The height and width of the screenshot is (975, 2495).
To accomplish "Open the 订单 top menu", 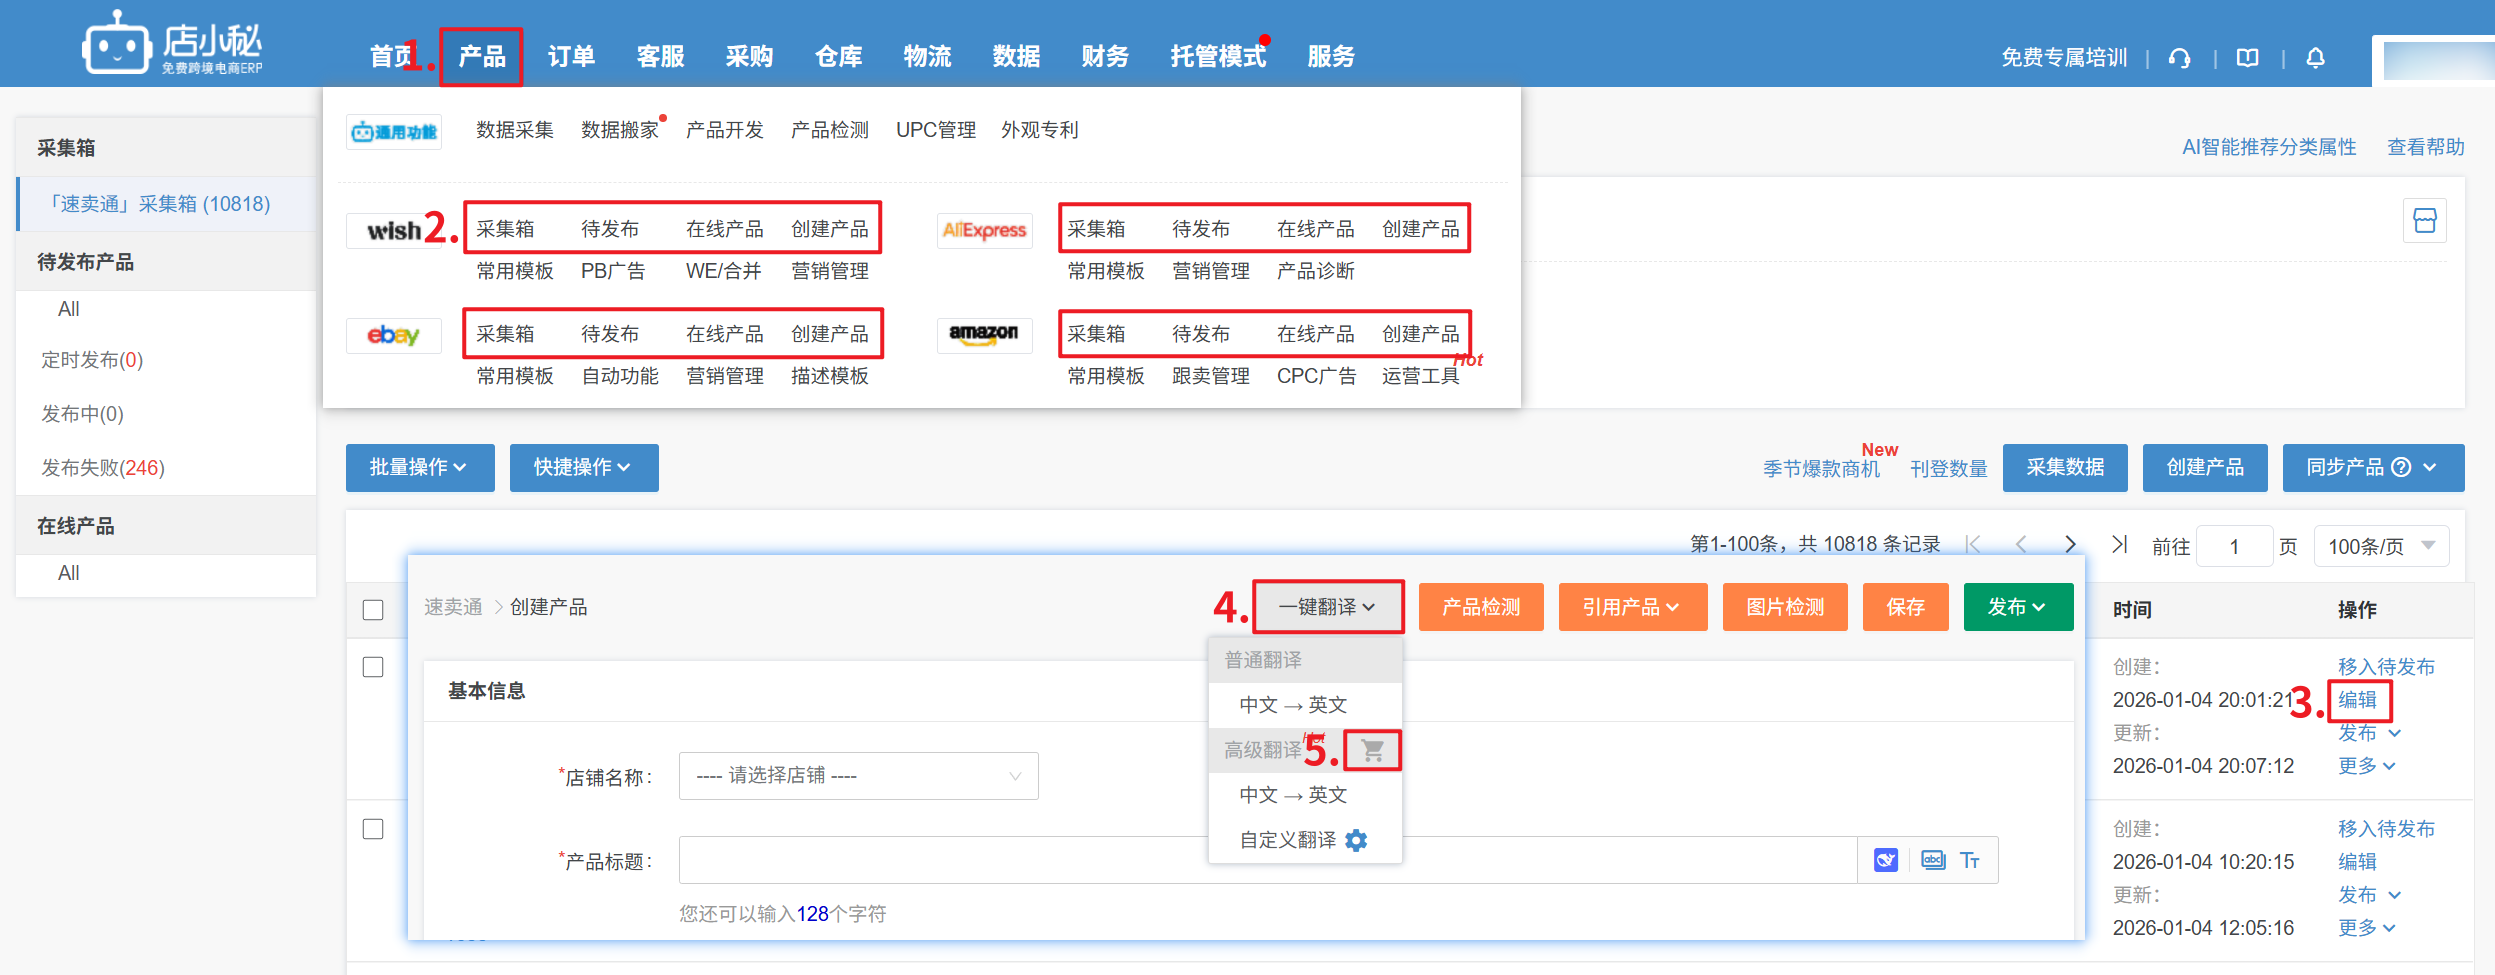I will 571,57.
